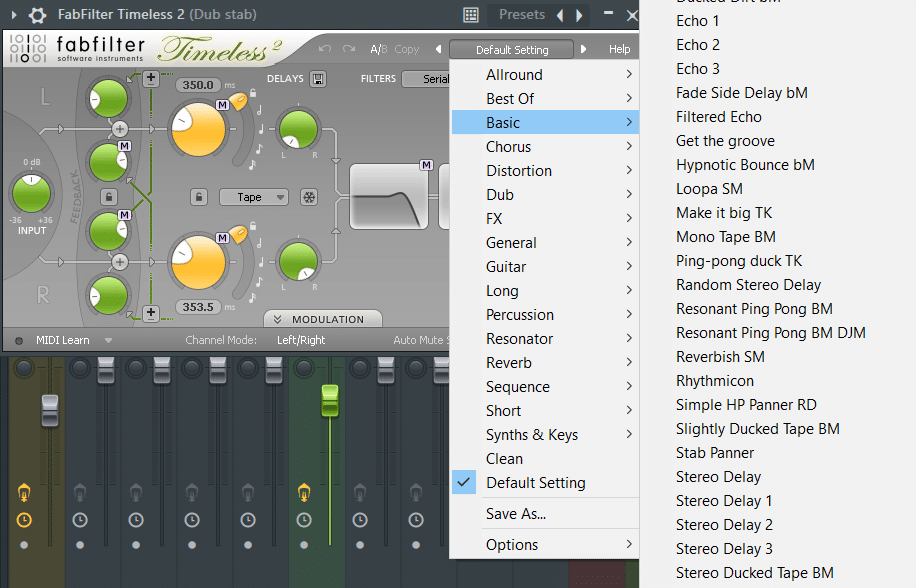The width and height of the screenshot is (916, 588).
Task: Click the M modulation badge on filter panel
Action: pos(426,165)
